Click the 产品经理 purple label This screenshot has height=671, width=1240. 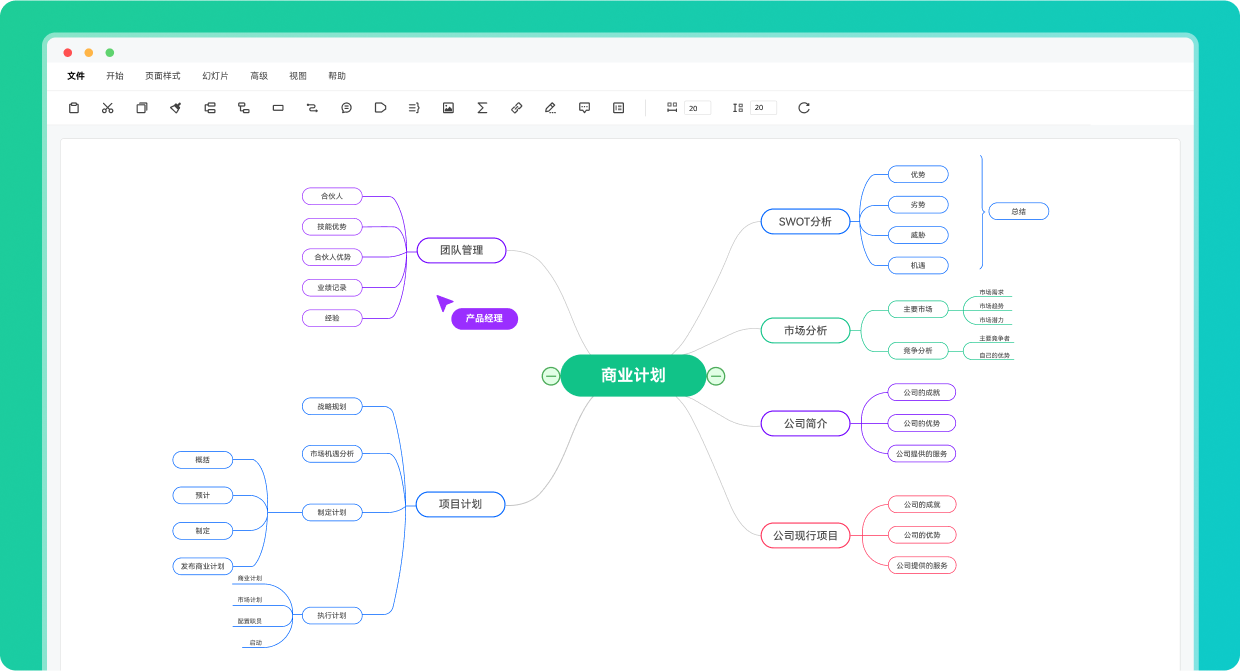(x=484, y=318)
